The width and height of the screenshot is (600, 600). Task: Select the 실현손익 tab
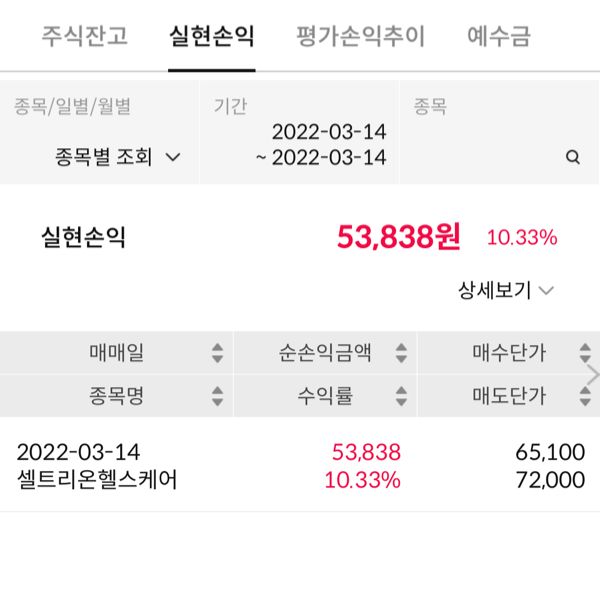pos(211,37)
